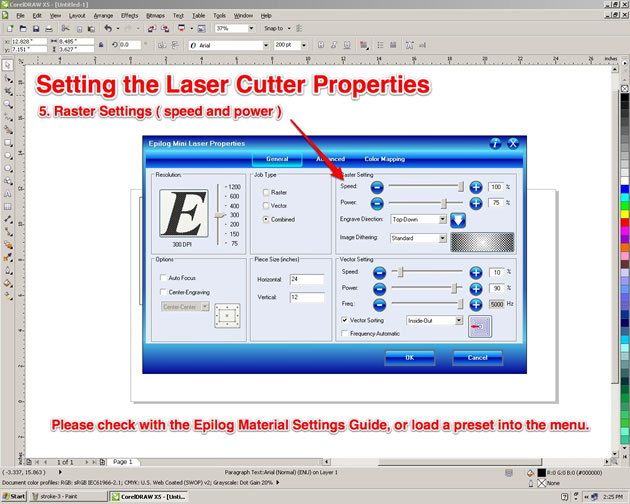This screenshot has width=630, height=504.
Task: Select the Shape tool
Action: (x=8, y=78)
